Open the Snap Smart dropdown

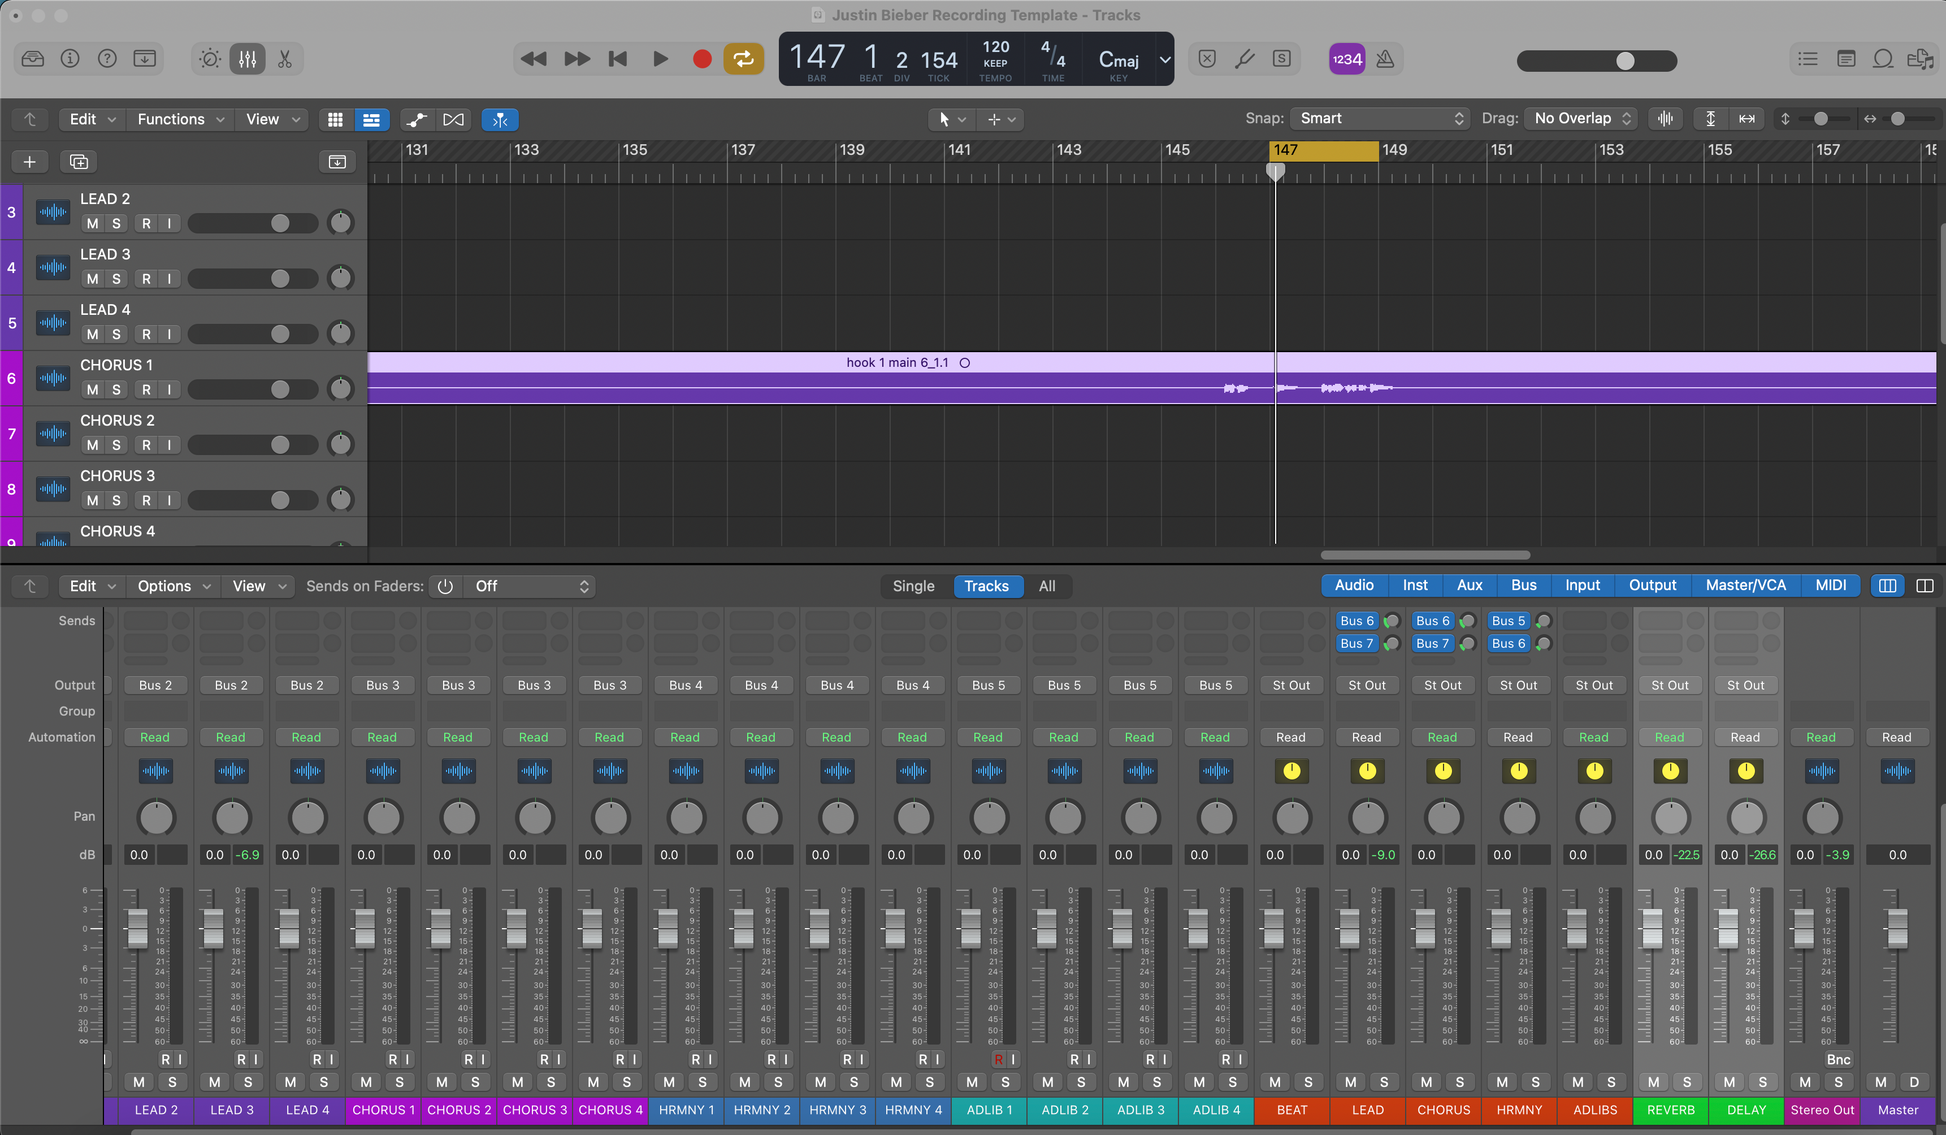tap(1379, 118)
